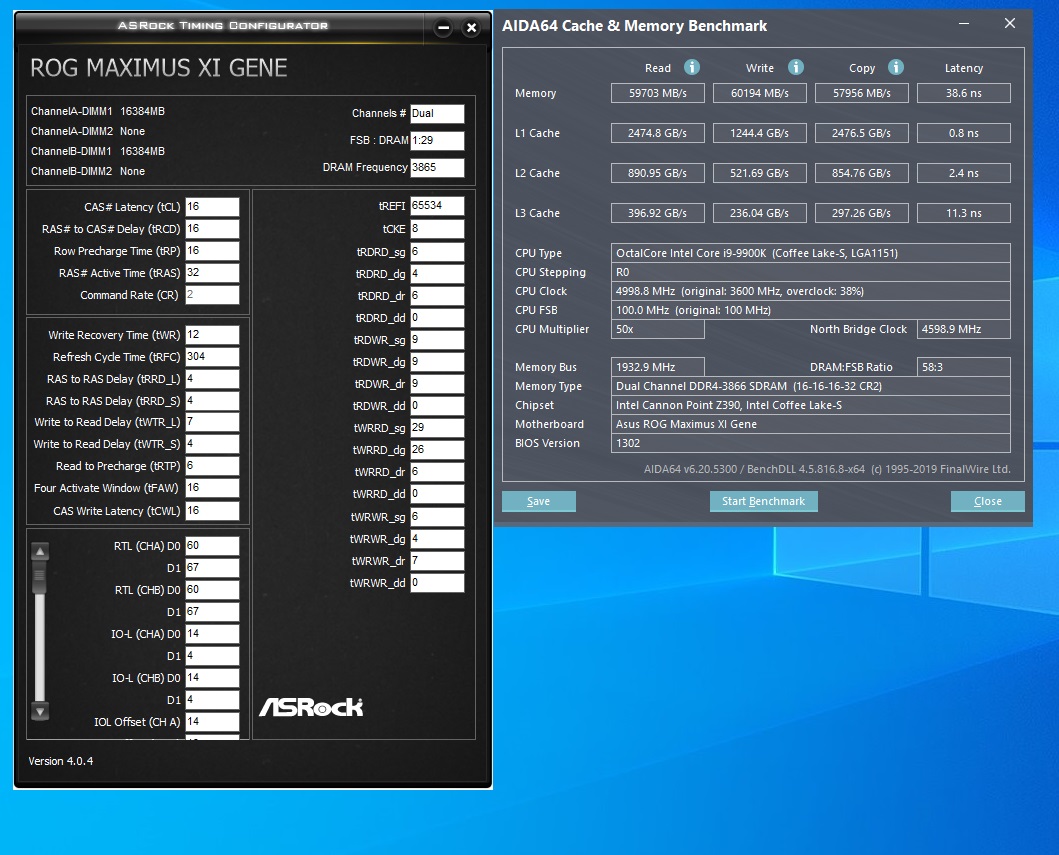Select the tRDWR_sg value field
The height and width of the screenshot is (855, 1059).
click(437, 340)
